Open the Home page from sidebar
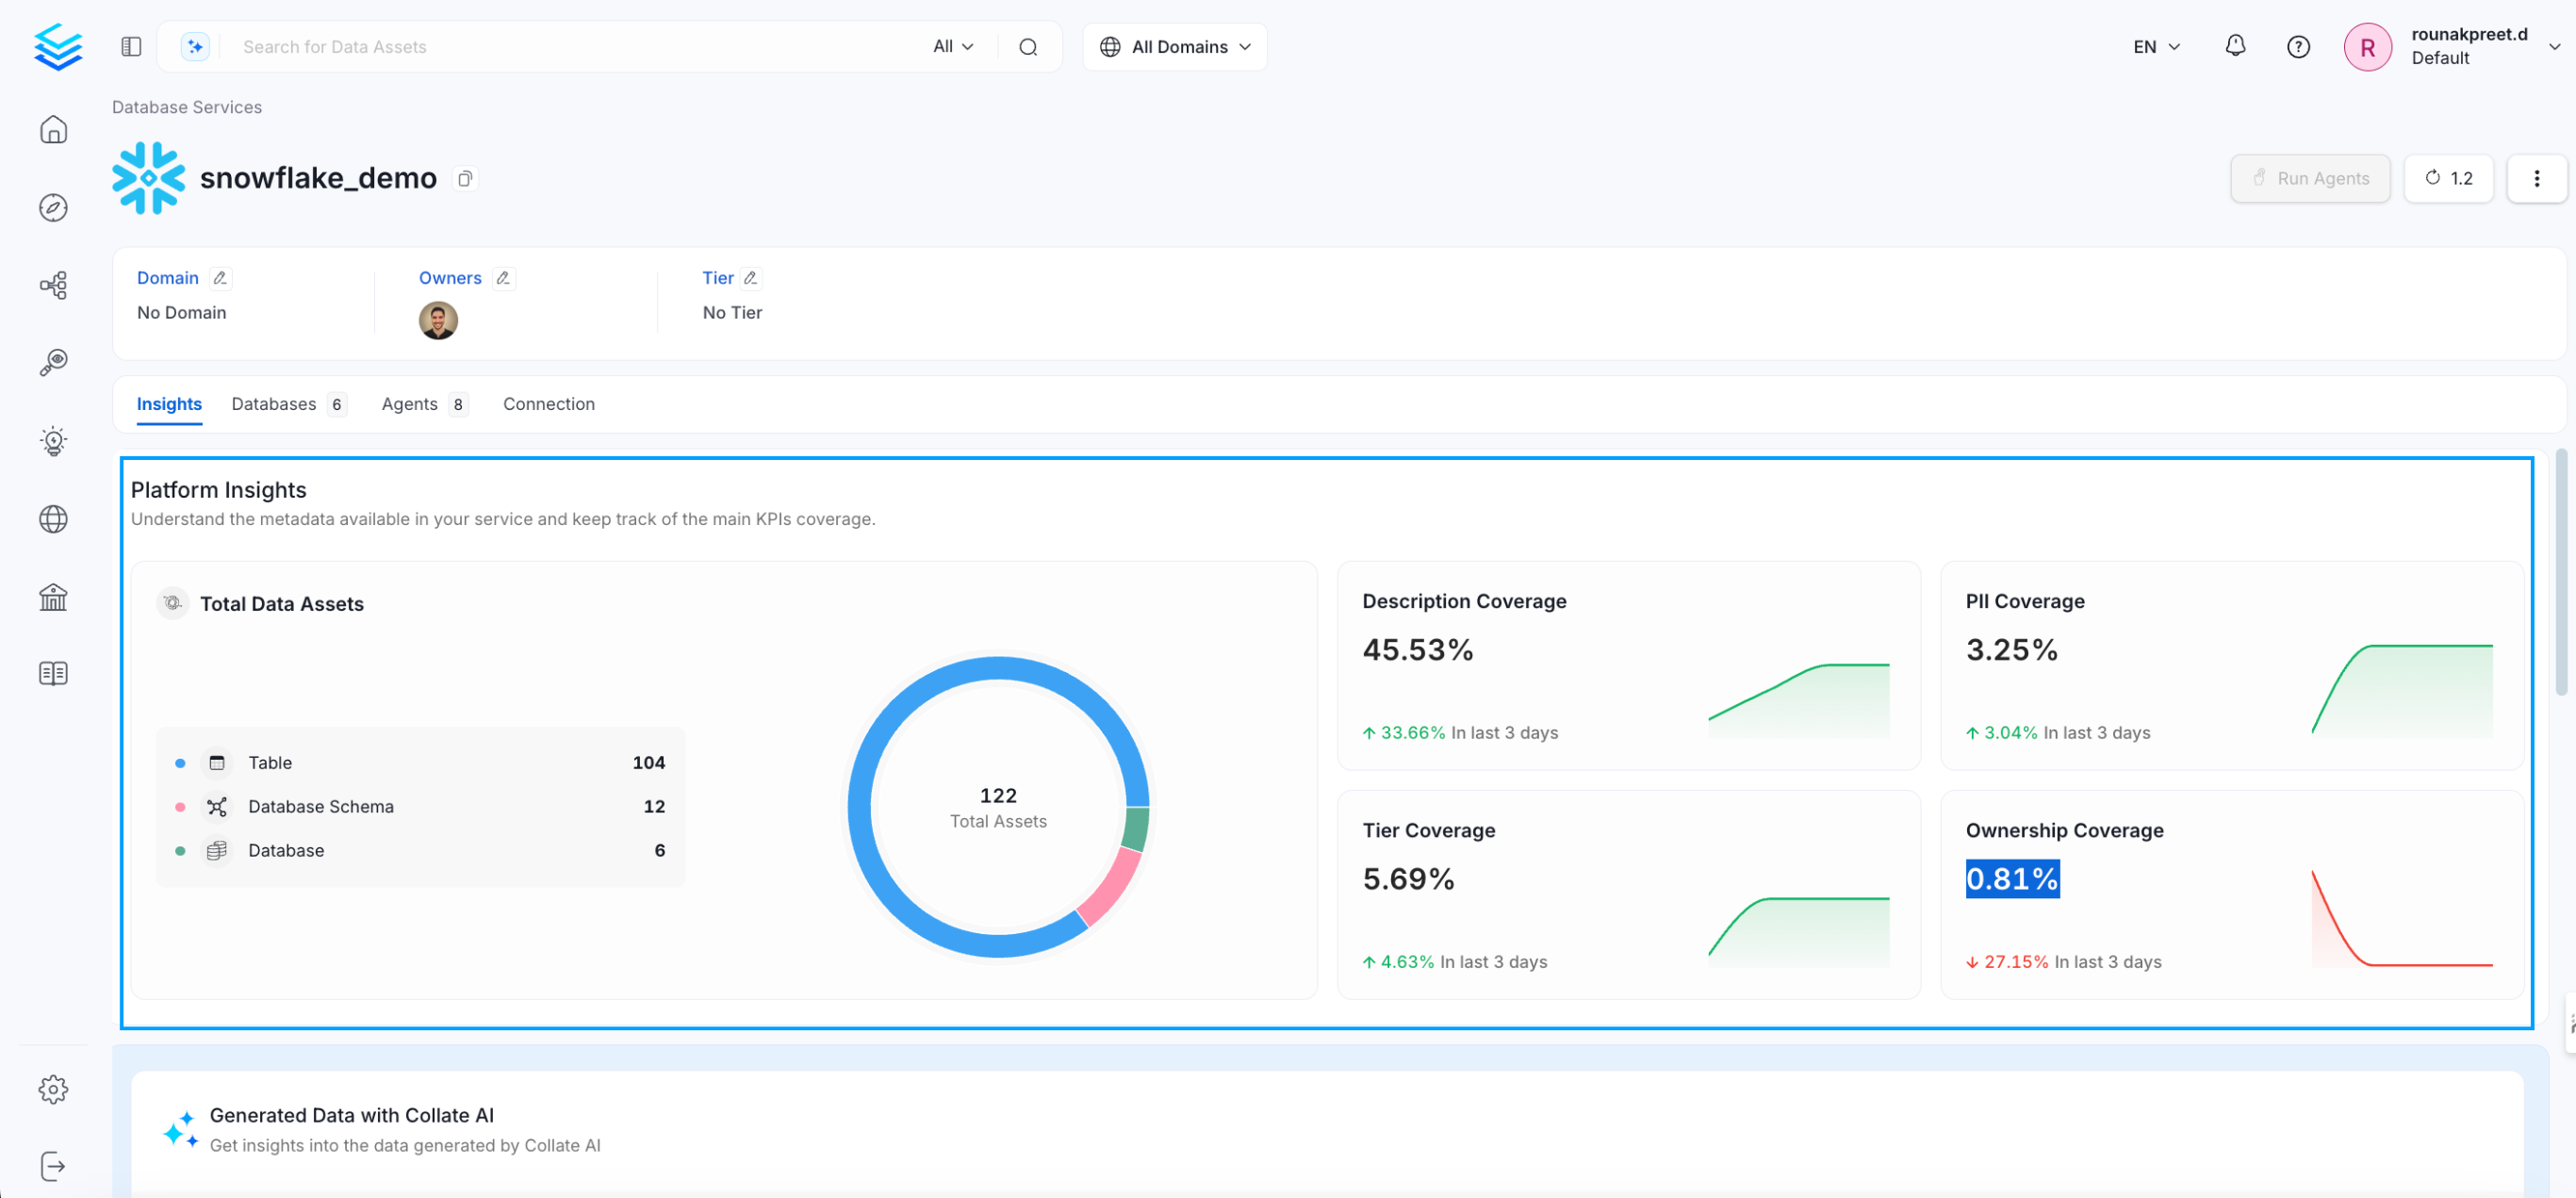The height and width of the screenshot is (1198, 2576). click(53, 129)
